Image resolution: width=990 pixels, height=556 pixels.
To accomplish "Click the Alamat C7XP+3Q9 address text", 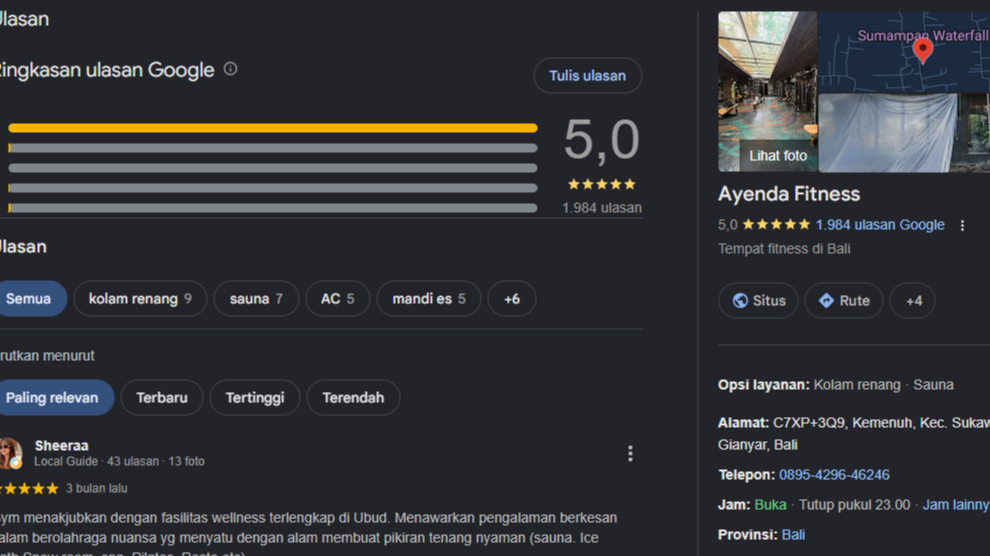I will pos(854,434).
